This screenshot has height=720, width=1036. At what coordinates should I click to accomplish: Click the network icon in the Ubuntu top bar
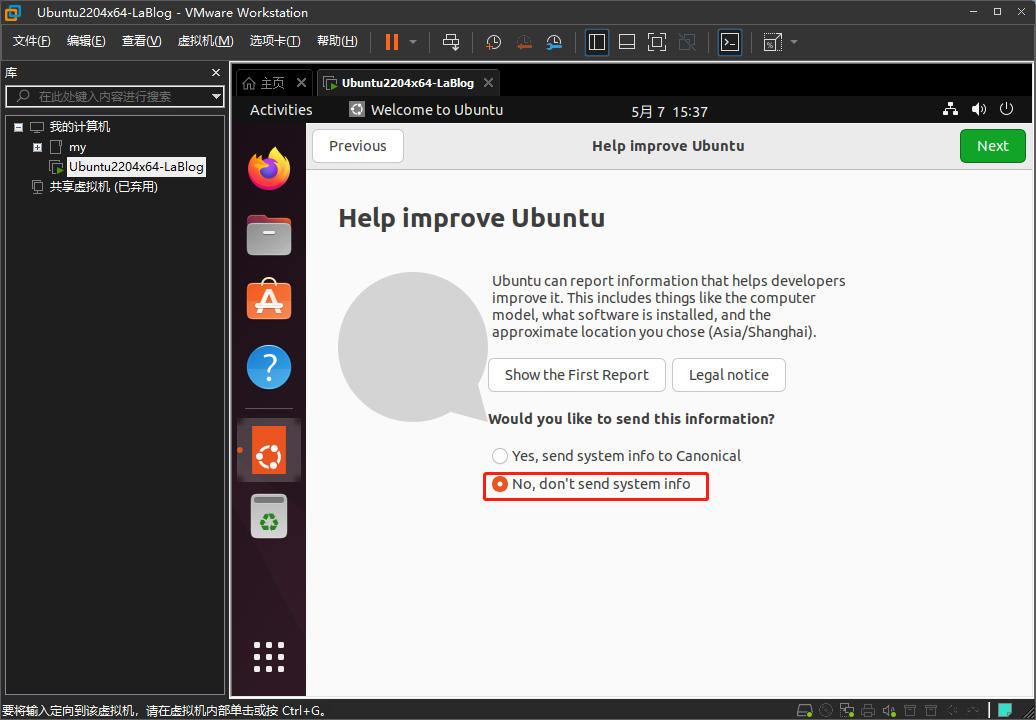click(950, 109)
